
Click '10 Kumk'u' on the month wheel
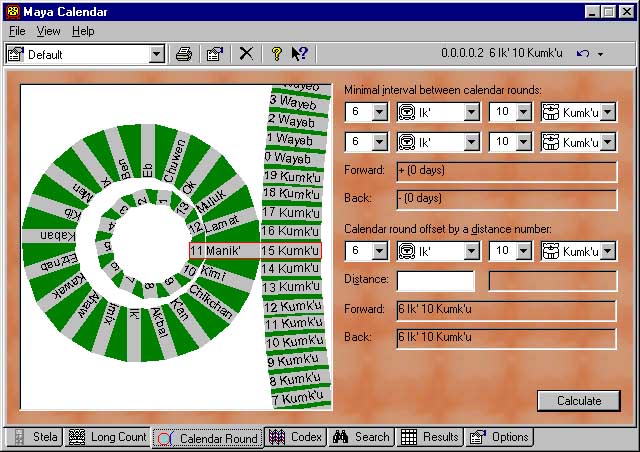coord(294,342)
